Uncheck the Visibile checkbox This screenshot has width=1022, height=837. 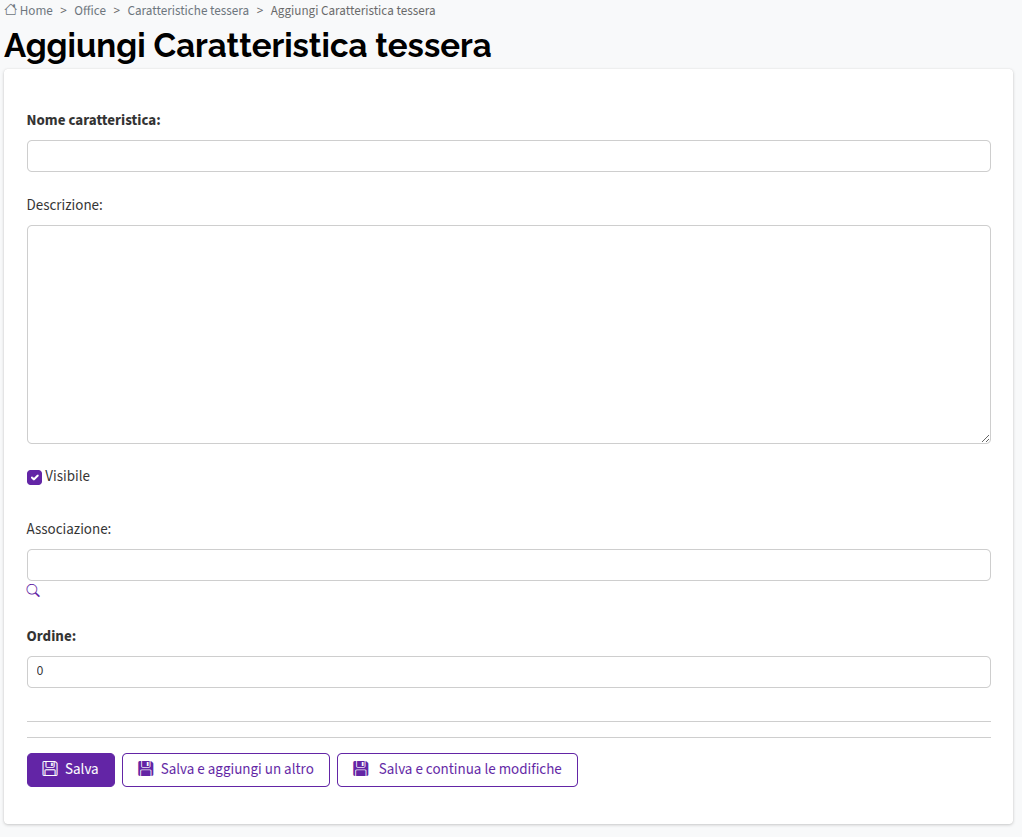tap(35, 477)
